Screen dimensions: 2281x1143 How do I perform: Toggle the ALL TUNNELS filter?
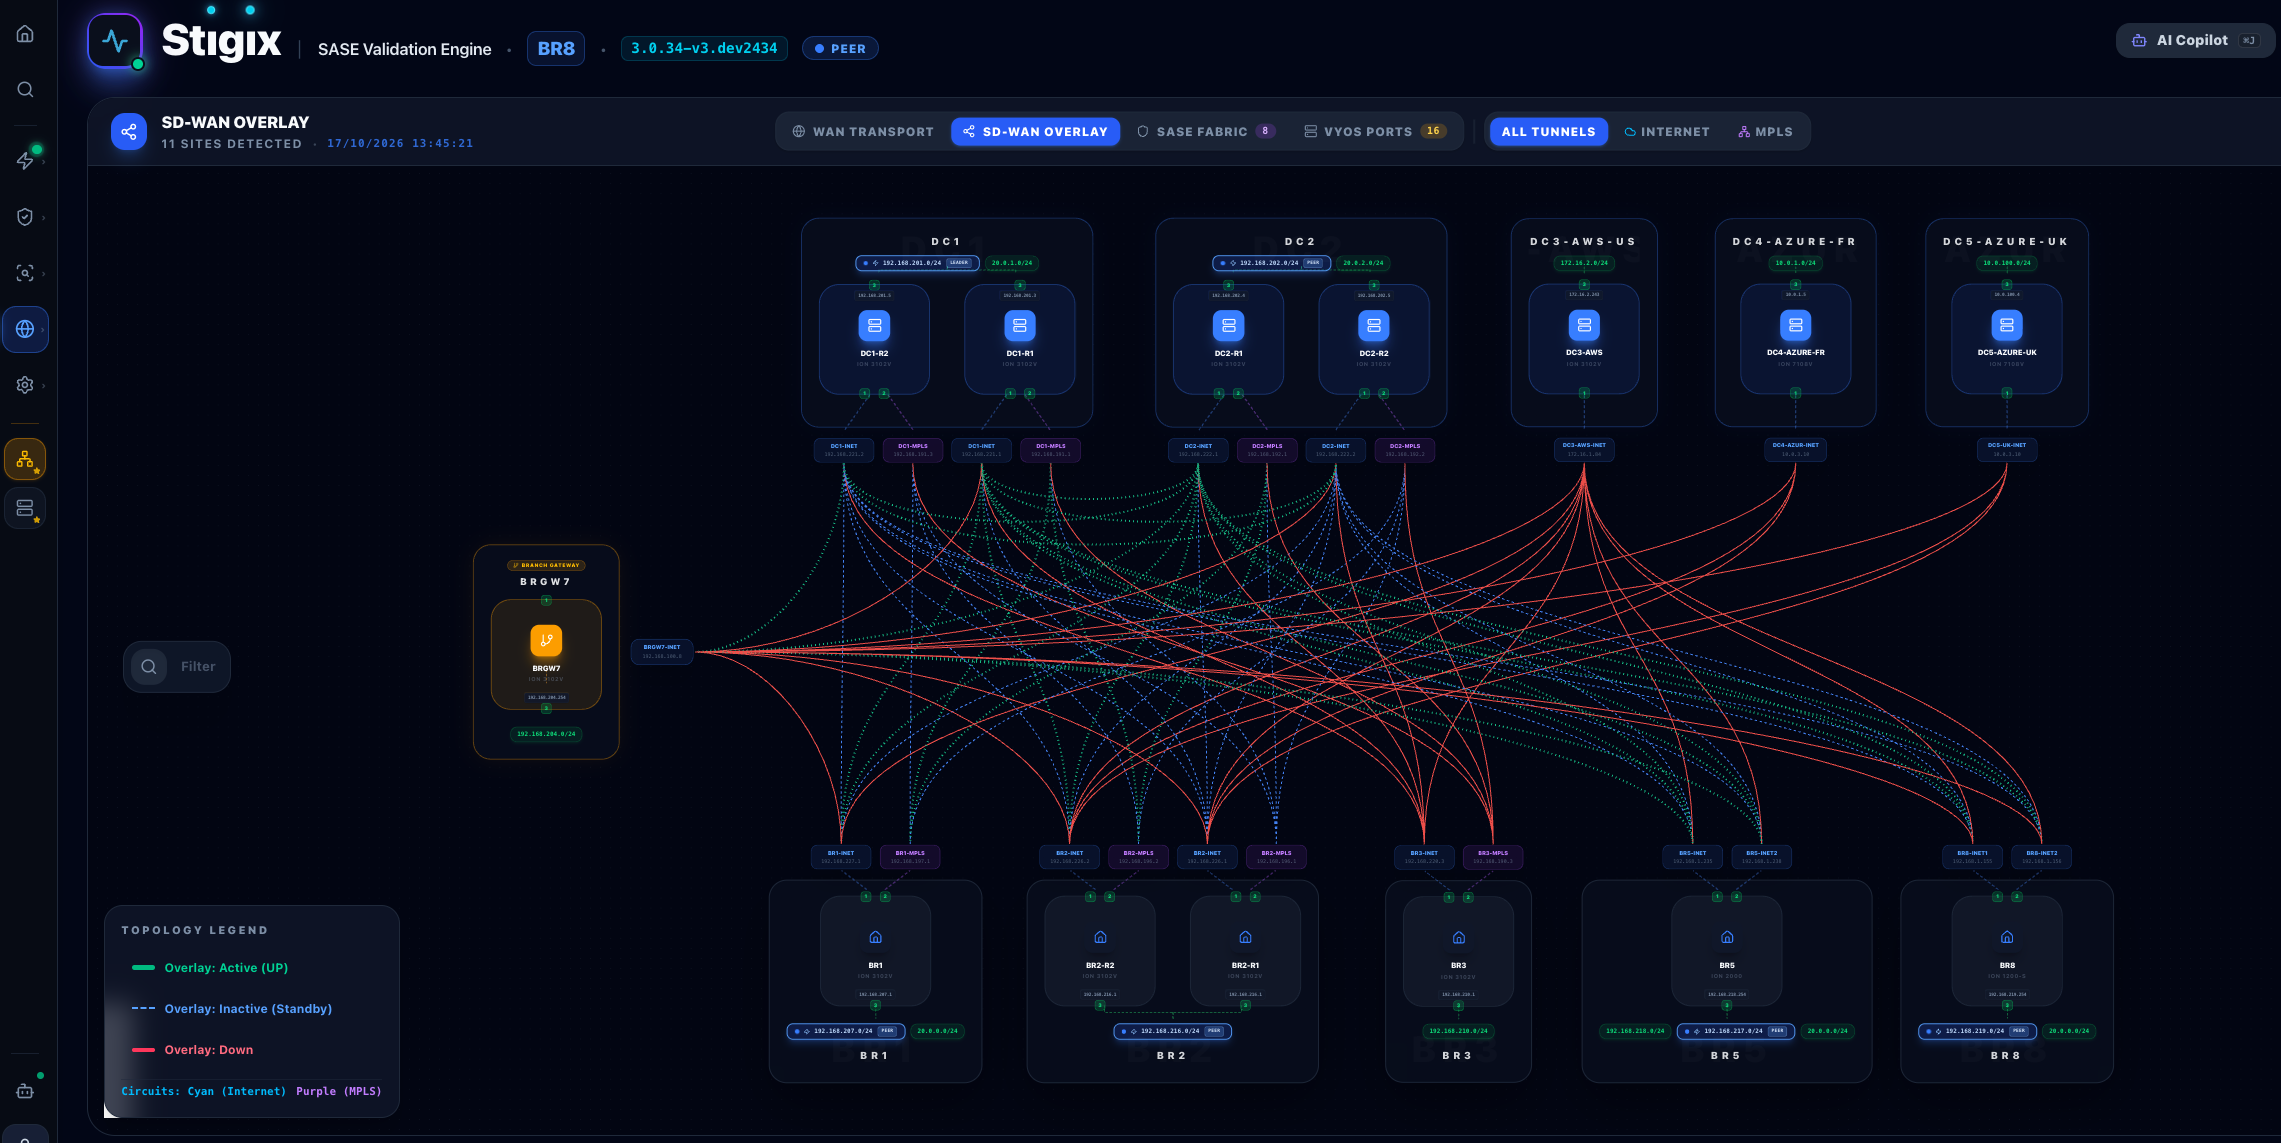(1548, 132)
